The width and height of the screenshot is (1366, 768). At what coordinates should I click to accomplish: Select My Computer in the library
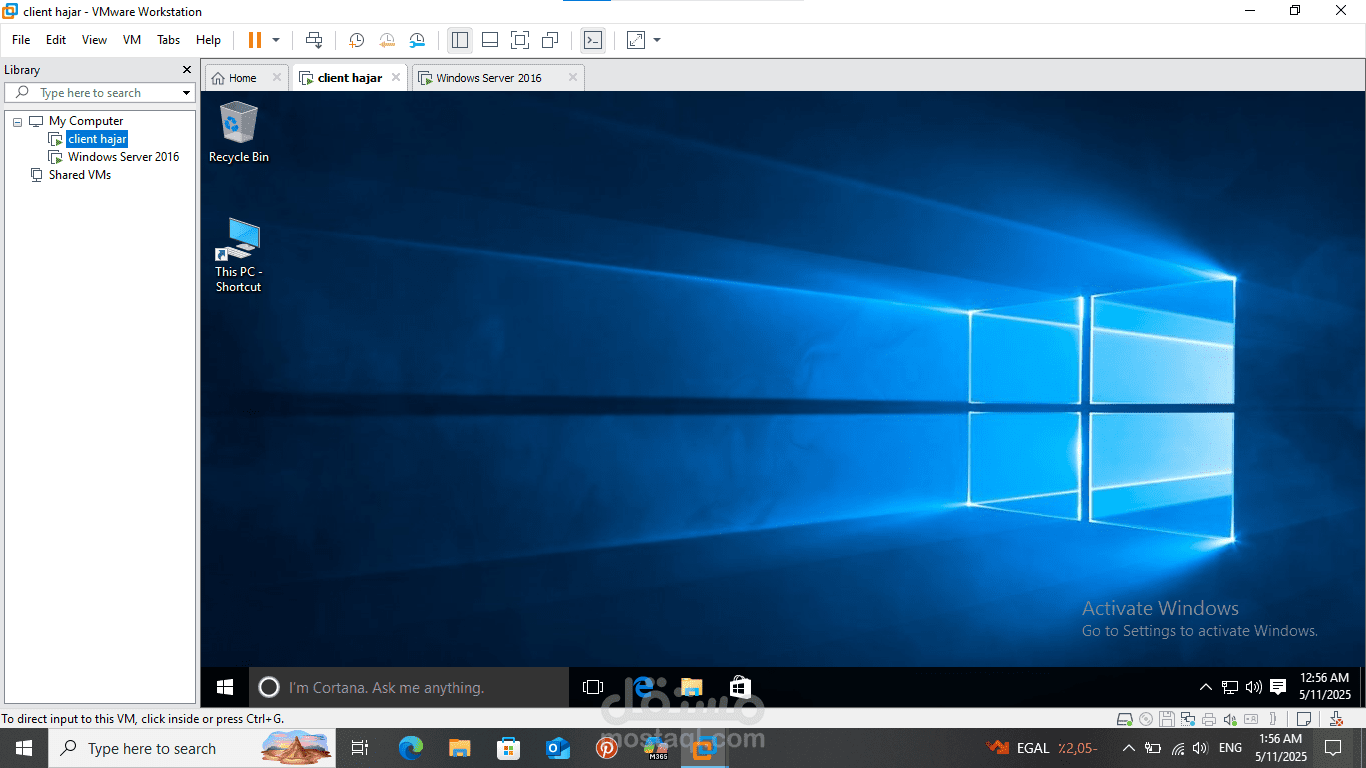tap(86, 121)
